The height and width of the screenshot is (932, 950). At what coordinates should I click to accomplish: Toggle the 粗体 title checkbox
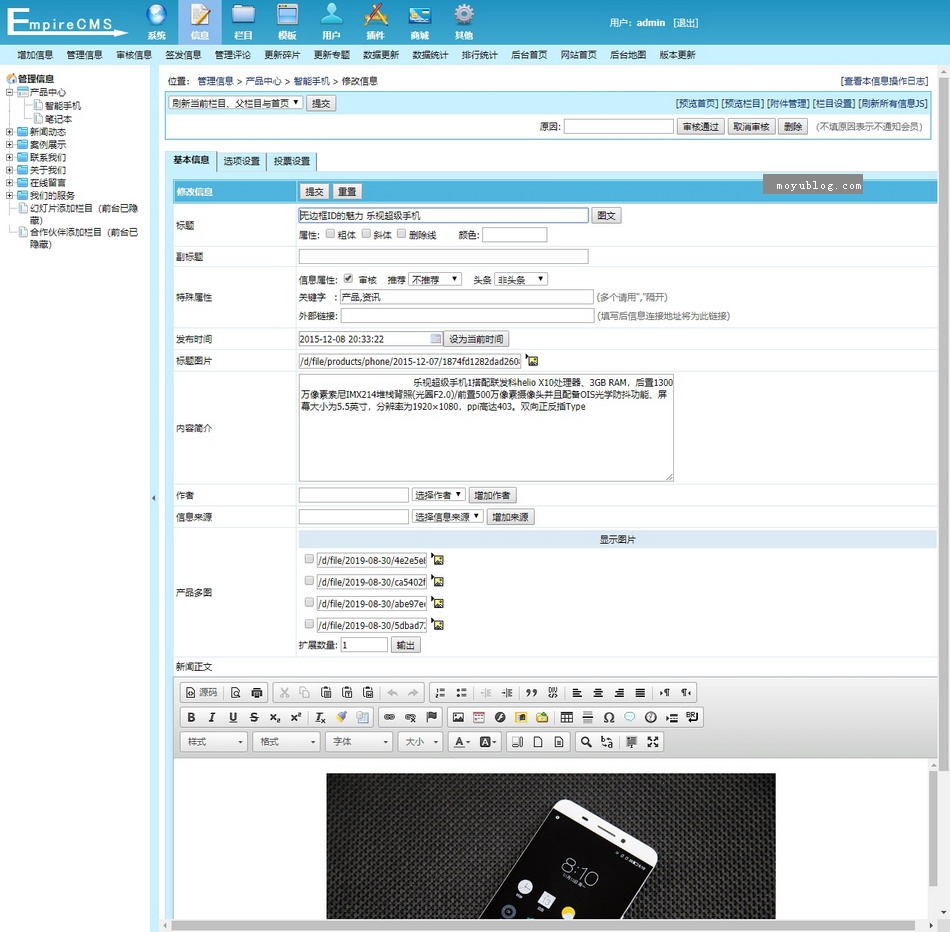pyautogui.click(x=330, y=234)
